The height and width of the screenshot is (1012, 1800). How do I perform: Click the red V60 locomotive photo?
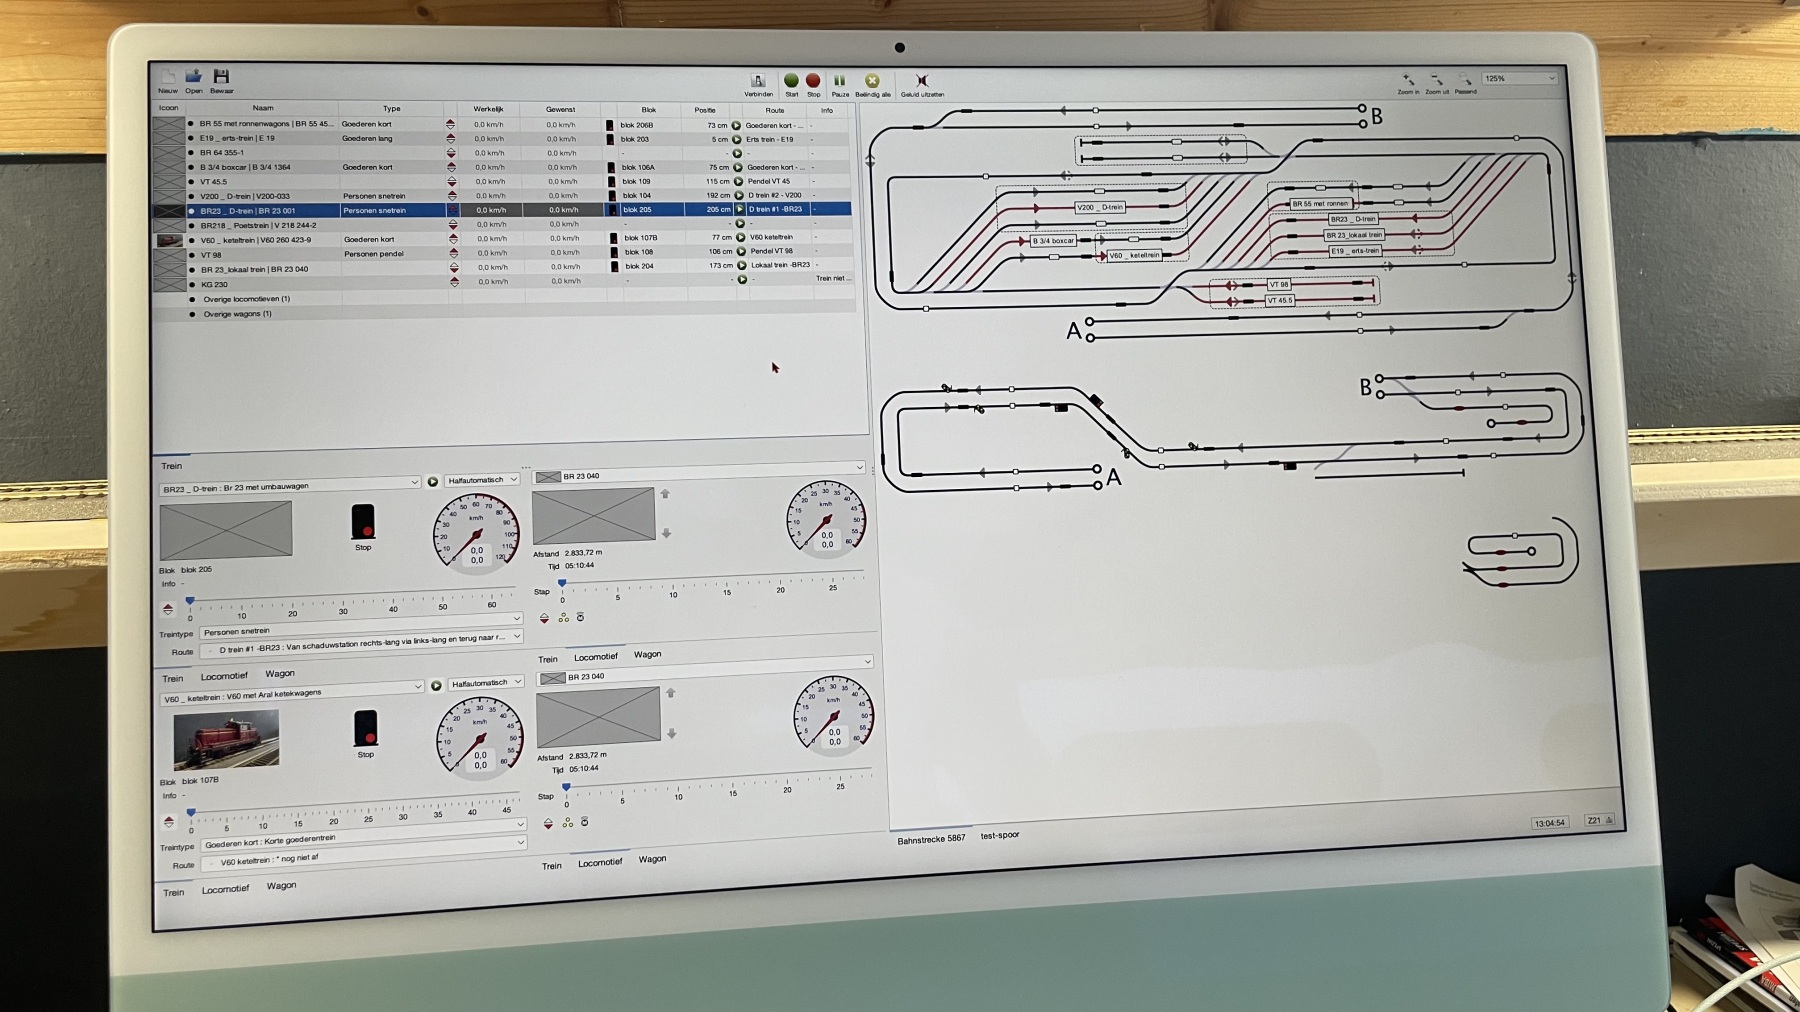(x=226, y=739)
